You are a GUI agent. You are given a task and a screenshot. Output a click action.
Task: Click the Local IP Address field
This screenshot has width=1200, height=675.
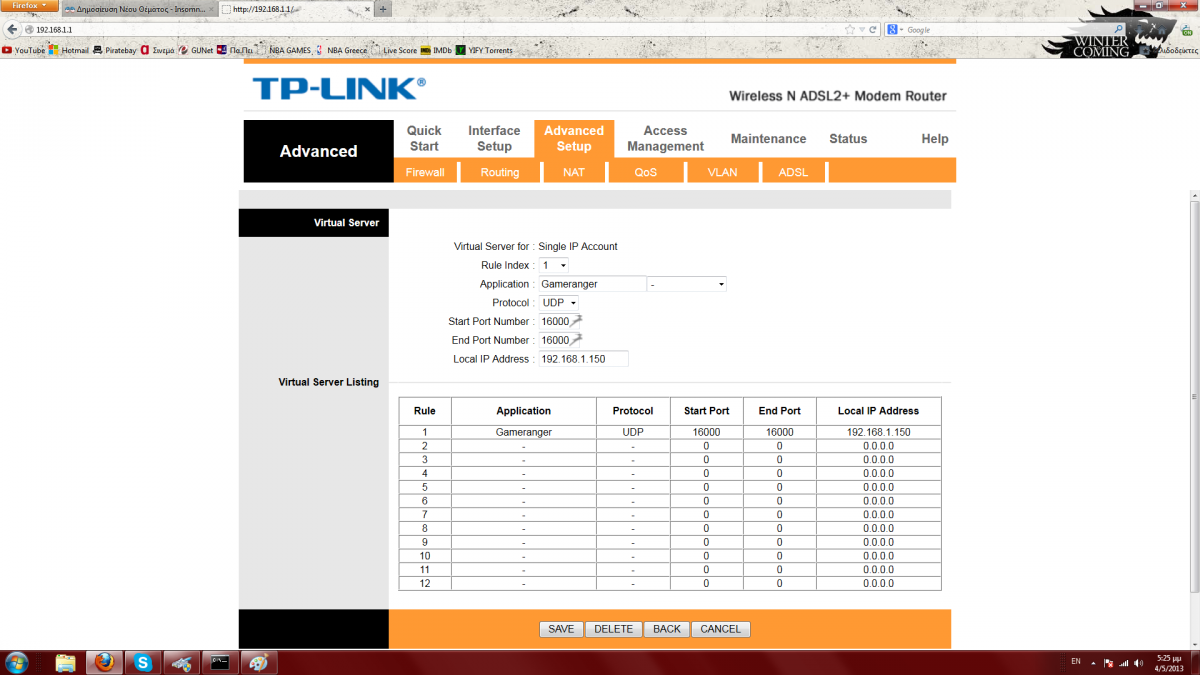click(583, 359)
